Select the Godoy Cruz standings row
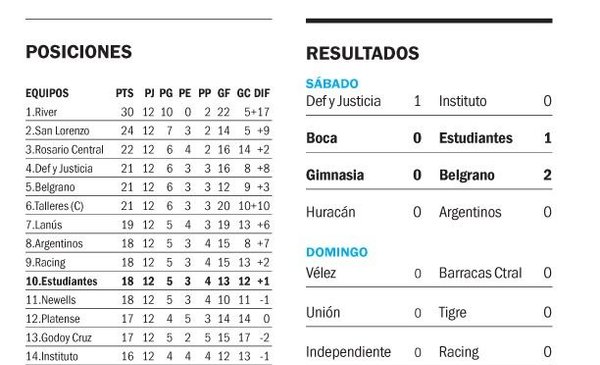 point(148,337)
